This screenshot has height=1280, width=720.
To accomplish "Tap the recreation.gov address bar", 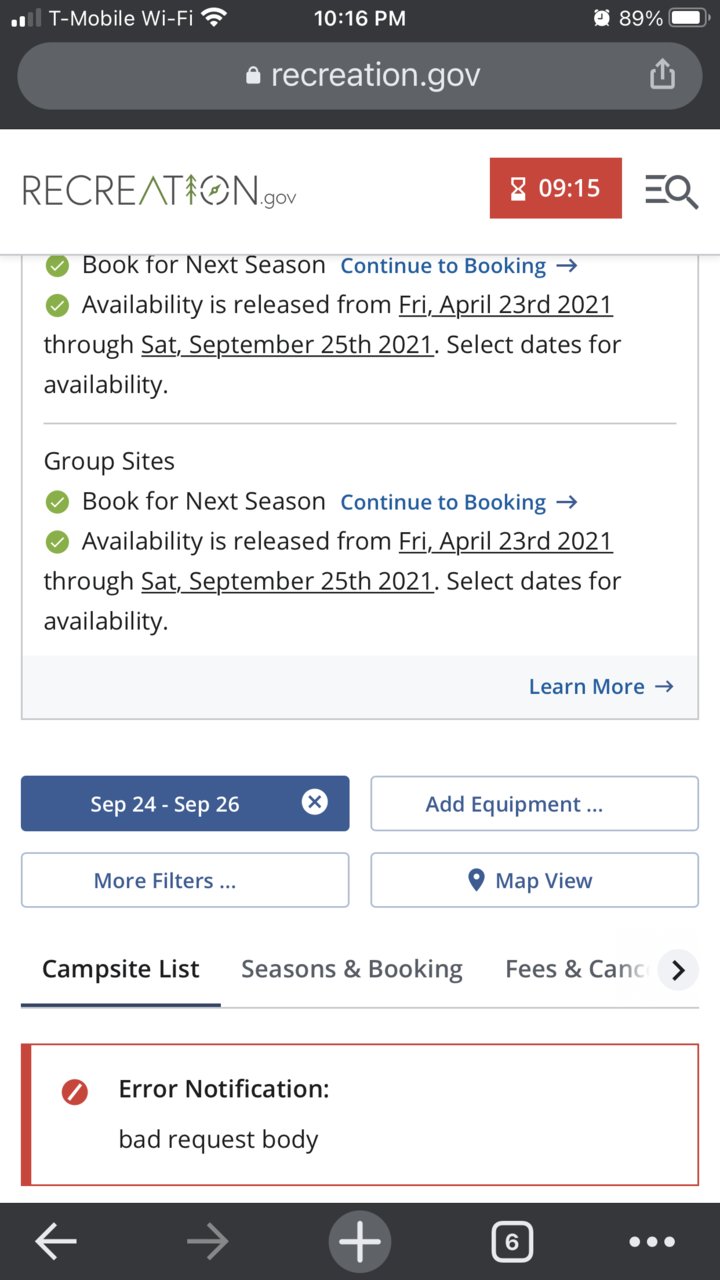I will click(x=360, y=75).
